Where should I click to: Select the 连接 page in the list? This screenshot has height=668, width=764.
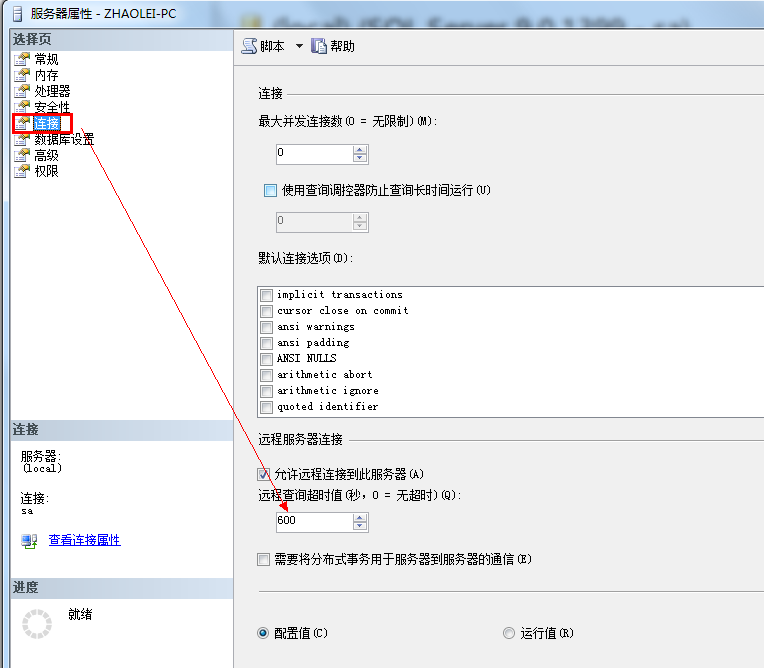[46, 123]
